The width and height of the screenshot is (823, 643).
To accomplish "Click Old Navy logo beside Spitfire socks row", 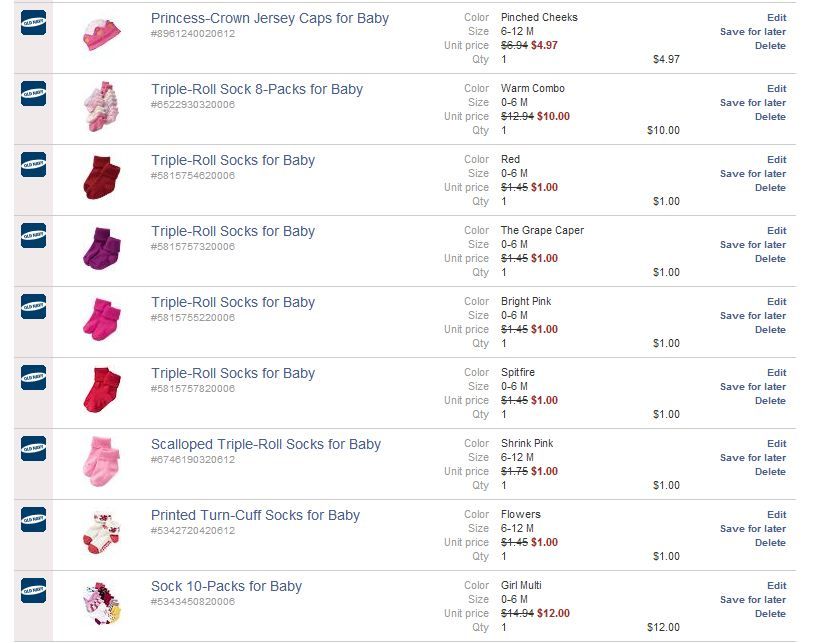I will tap(34, 377).
